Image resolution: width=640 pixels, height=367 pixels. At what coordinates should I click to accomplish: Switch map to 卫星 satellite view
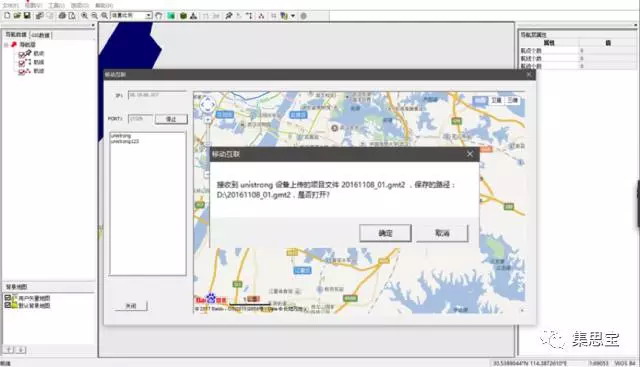coord(496,100)
